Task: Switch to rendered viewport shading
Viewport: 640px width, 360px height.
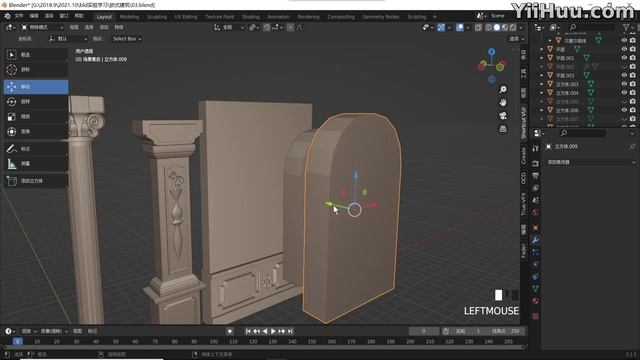Action: pos(513,27)
